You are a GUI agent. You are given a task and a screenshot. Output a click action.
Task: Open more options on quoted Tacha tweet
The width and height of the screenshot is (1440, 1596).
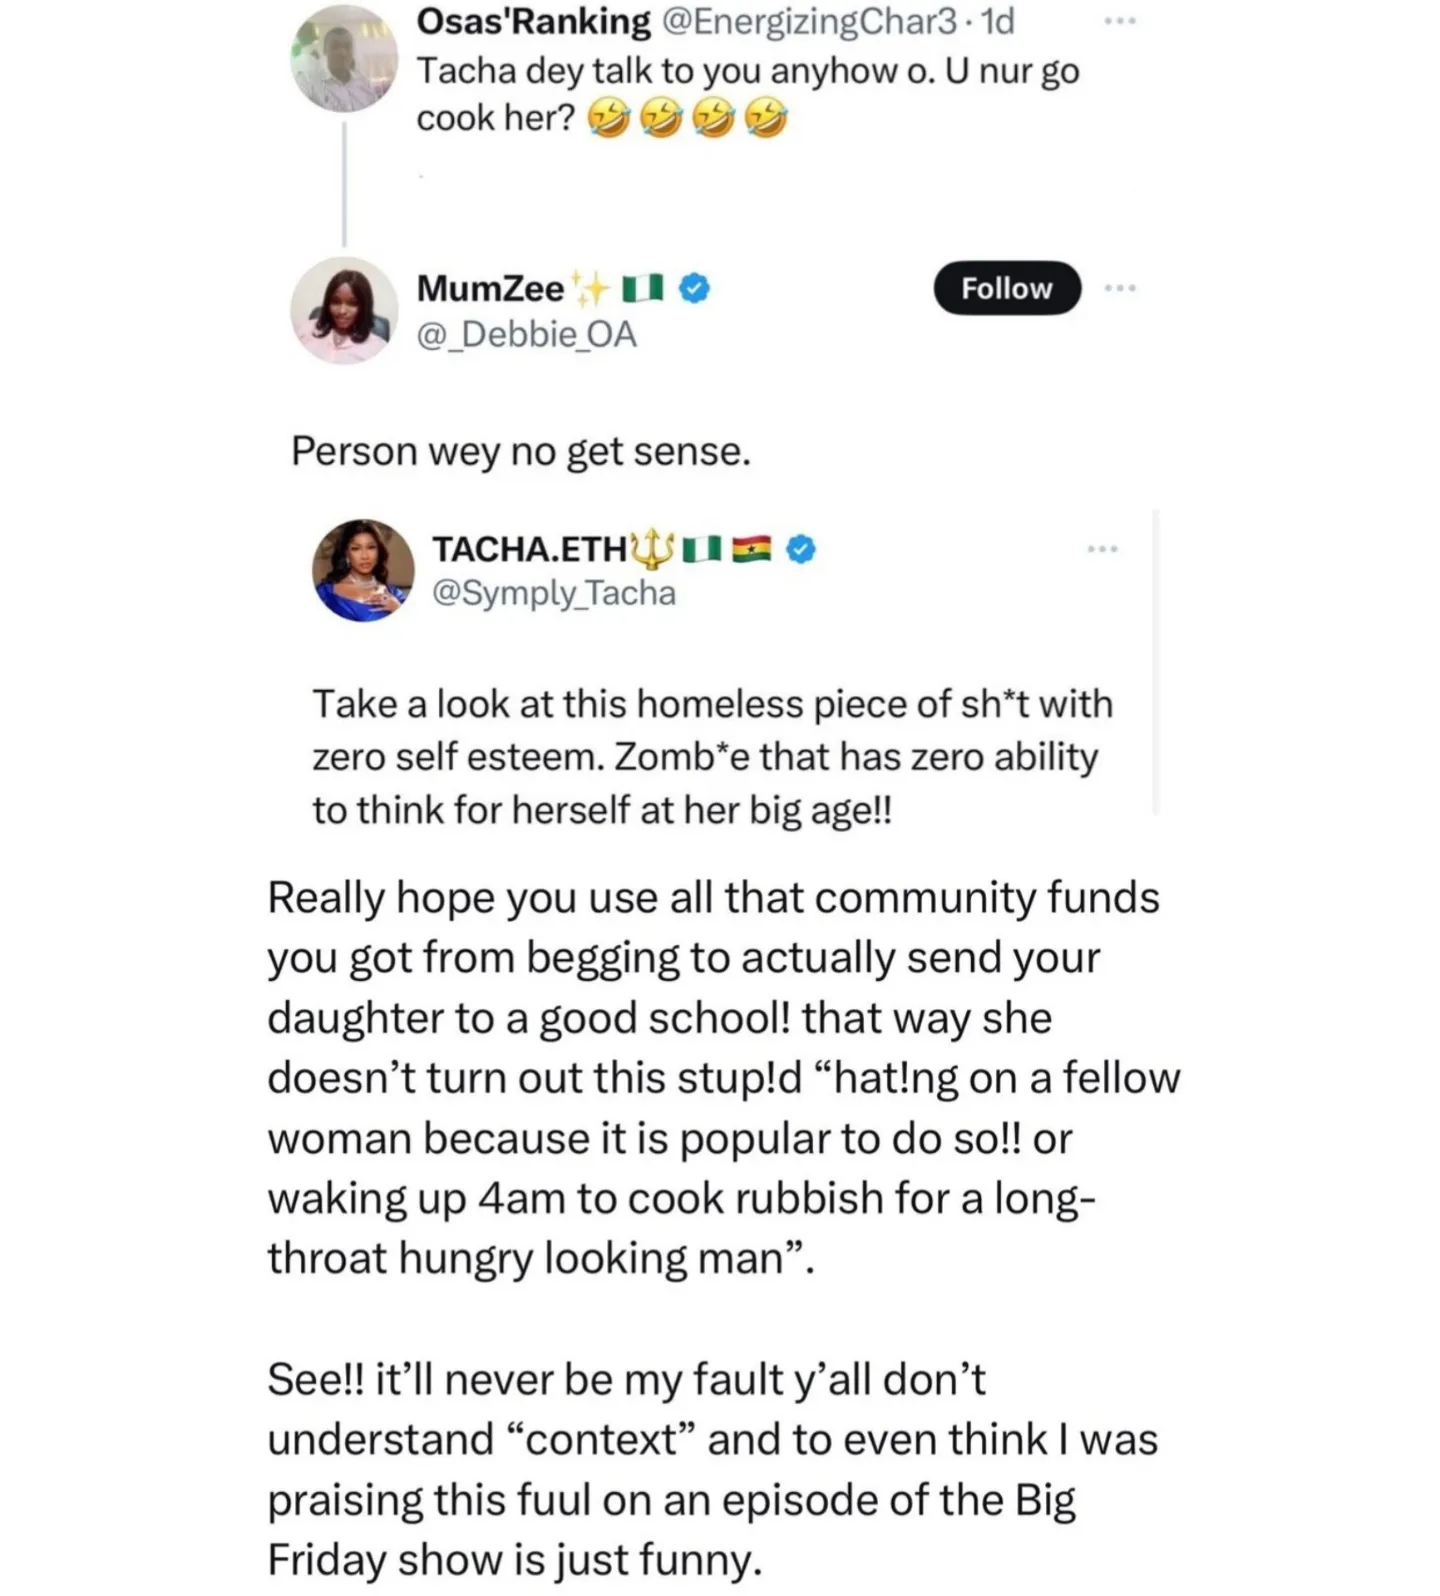click(x=1102, y=548)
